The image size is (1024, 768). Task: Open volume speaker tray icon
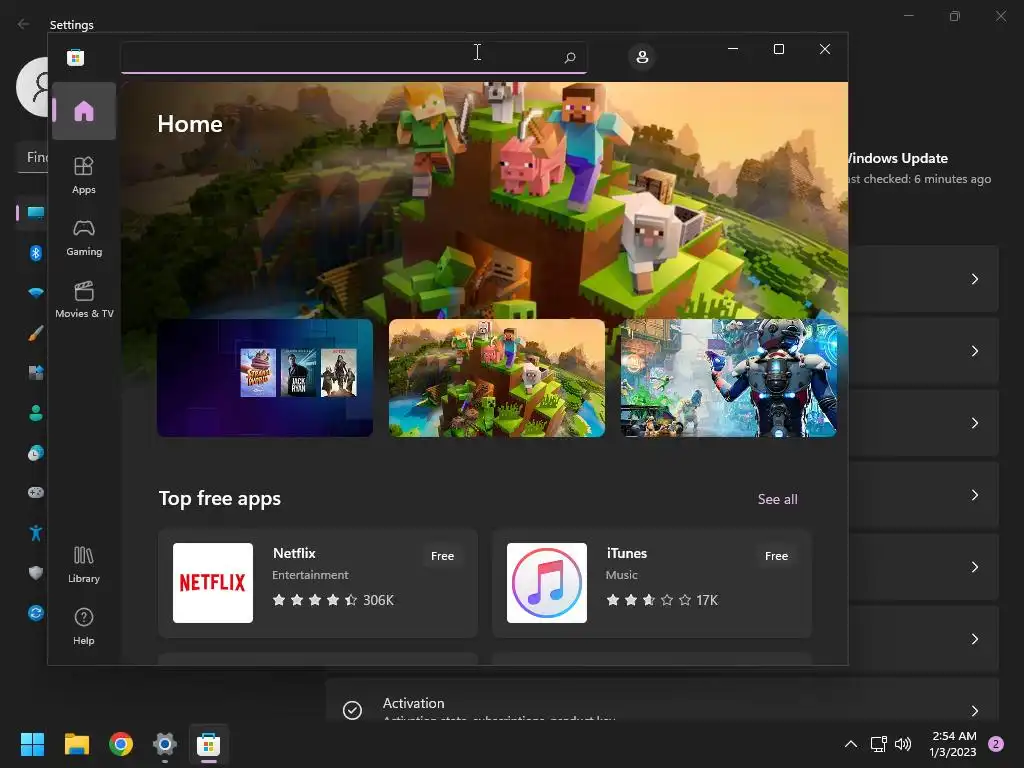tap(903, 744)
